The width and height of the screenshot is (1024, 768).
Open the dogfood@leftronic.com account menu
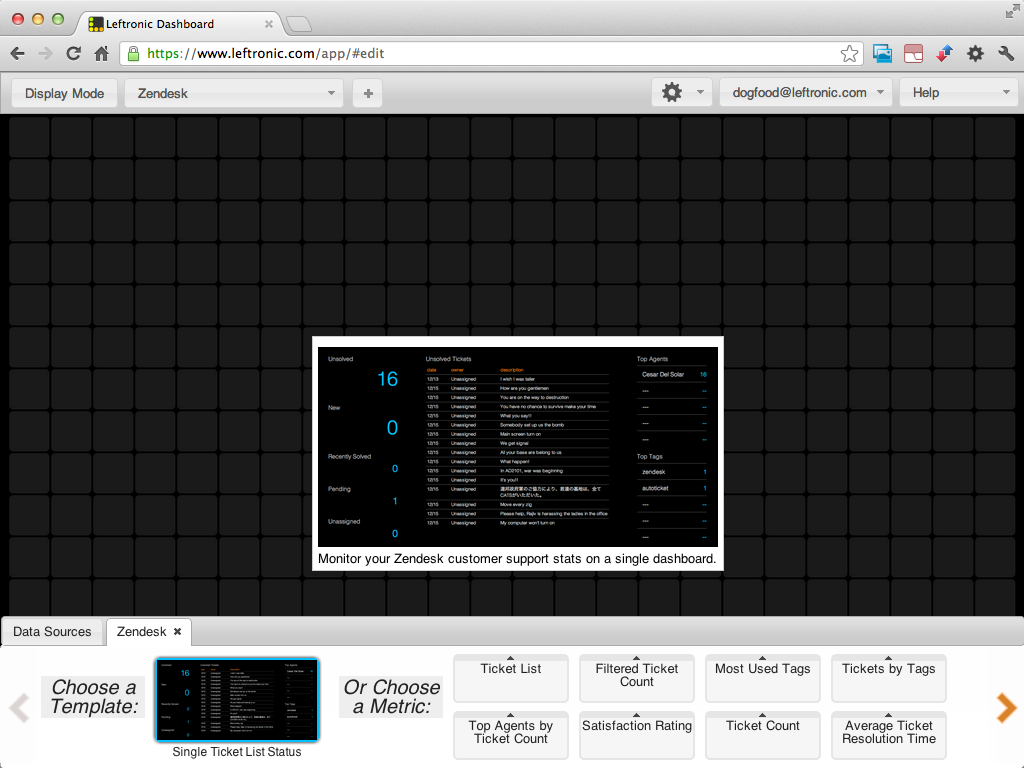point(806,93)
